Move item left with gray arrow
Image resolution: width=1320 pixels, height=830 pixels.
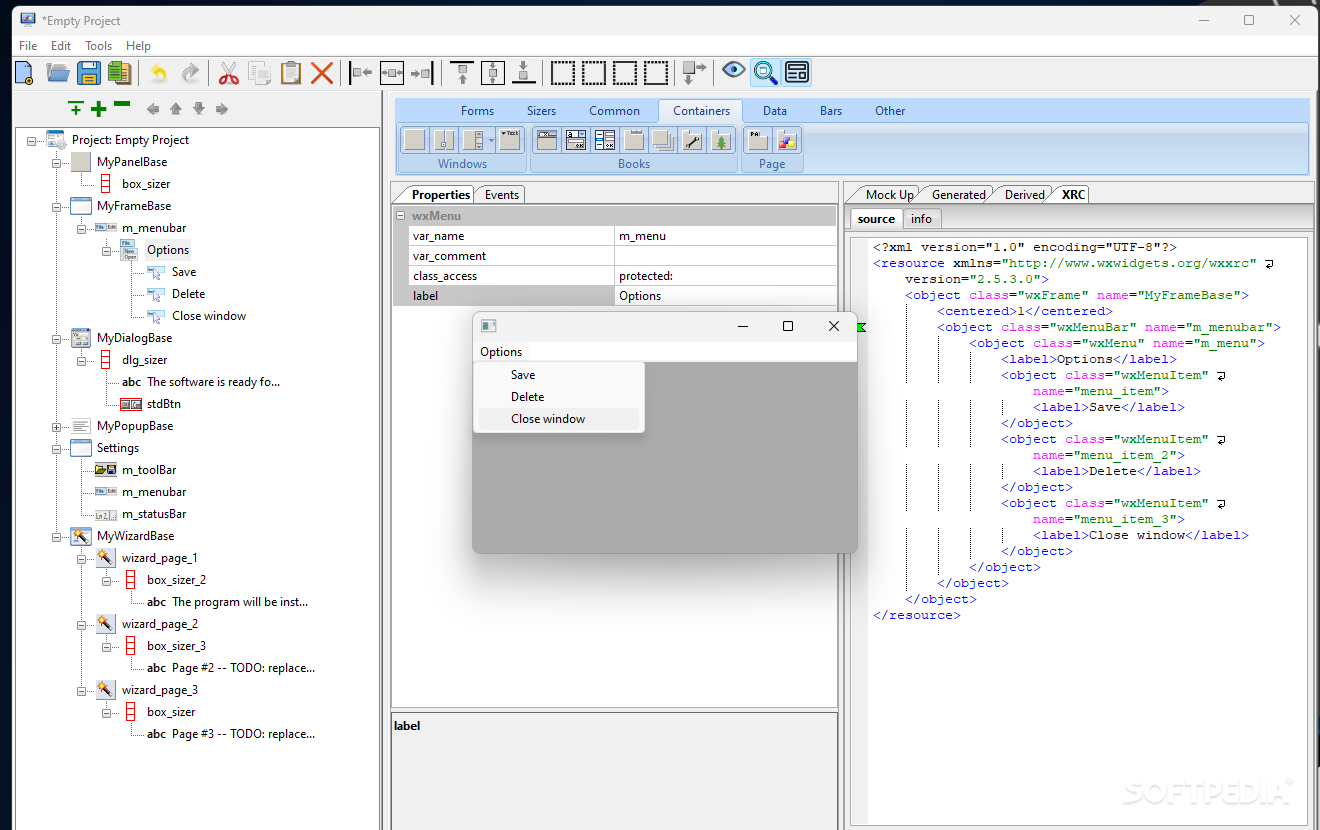tap(153, 109)
